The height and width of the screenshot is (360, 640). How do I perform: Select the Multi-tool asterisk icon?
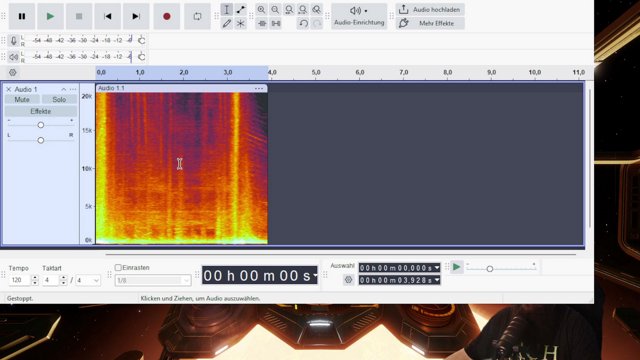point(241,23)
